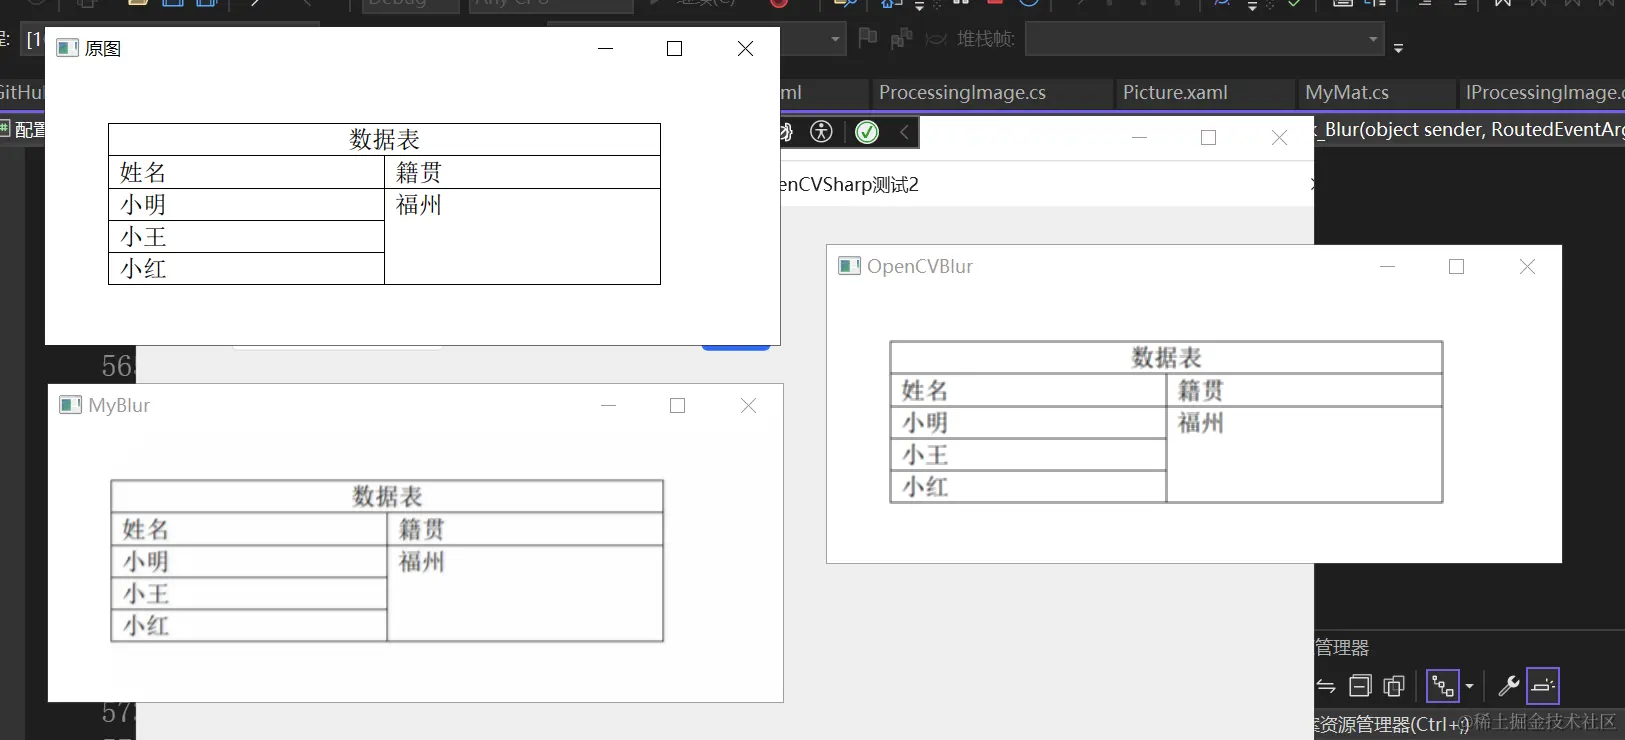Collapse all items in Solution Explorer
The image size is (1625, 740).
pos(1360,686)
